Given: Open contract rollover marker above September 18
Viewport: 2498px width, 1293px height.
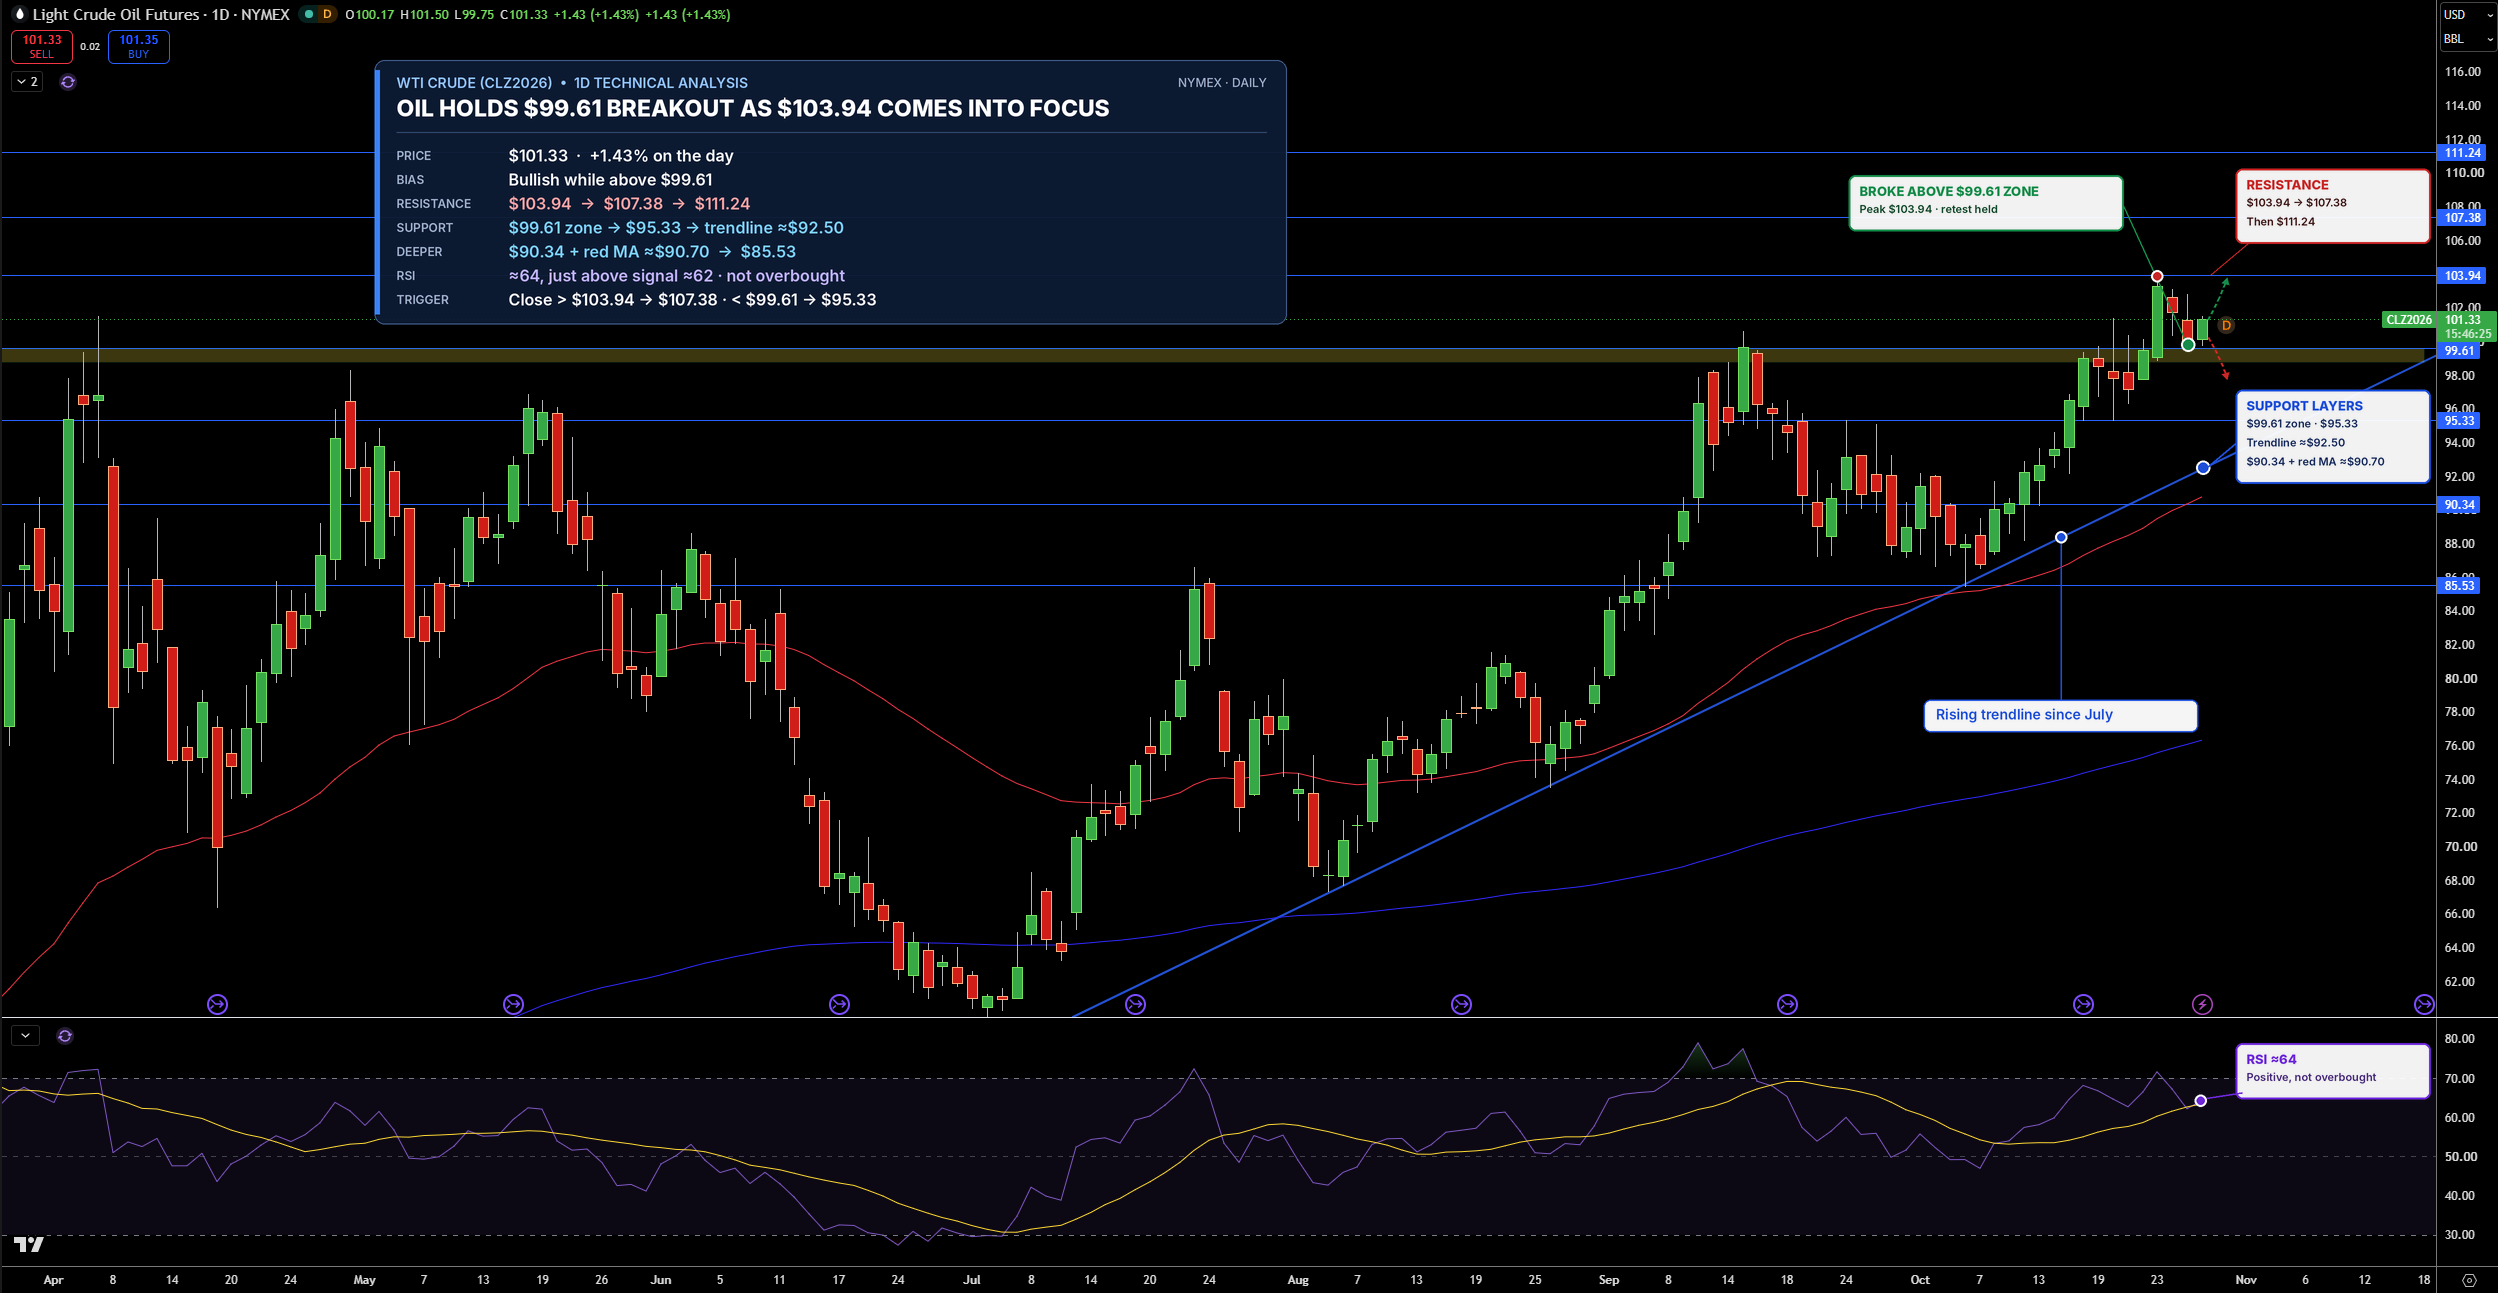Looking at the screenshot, I should pos(1787,1004).
